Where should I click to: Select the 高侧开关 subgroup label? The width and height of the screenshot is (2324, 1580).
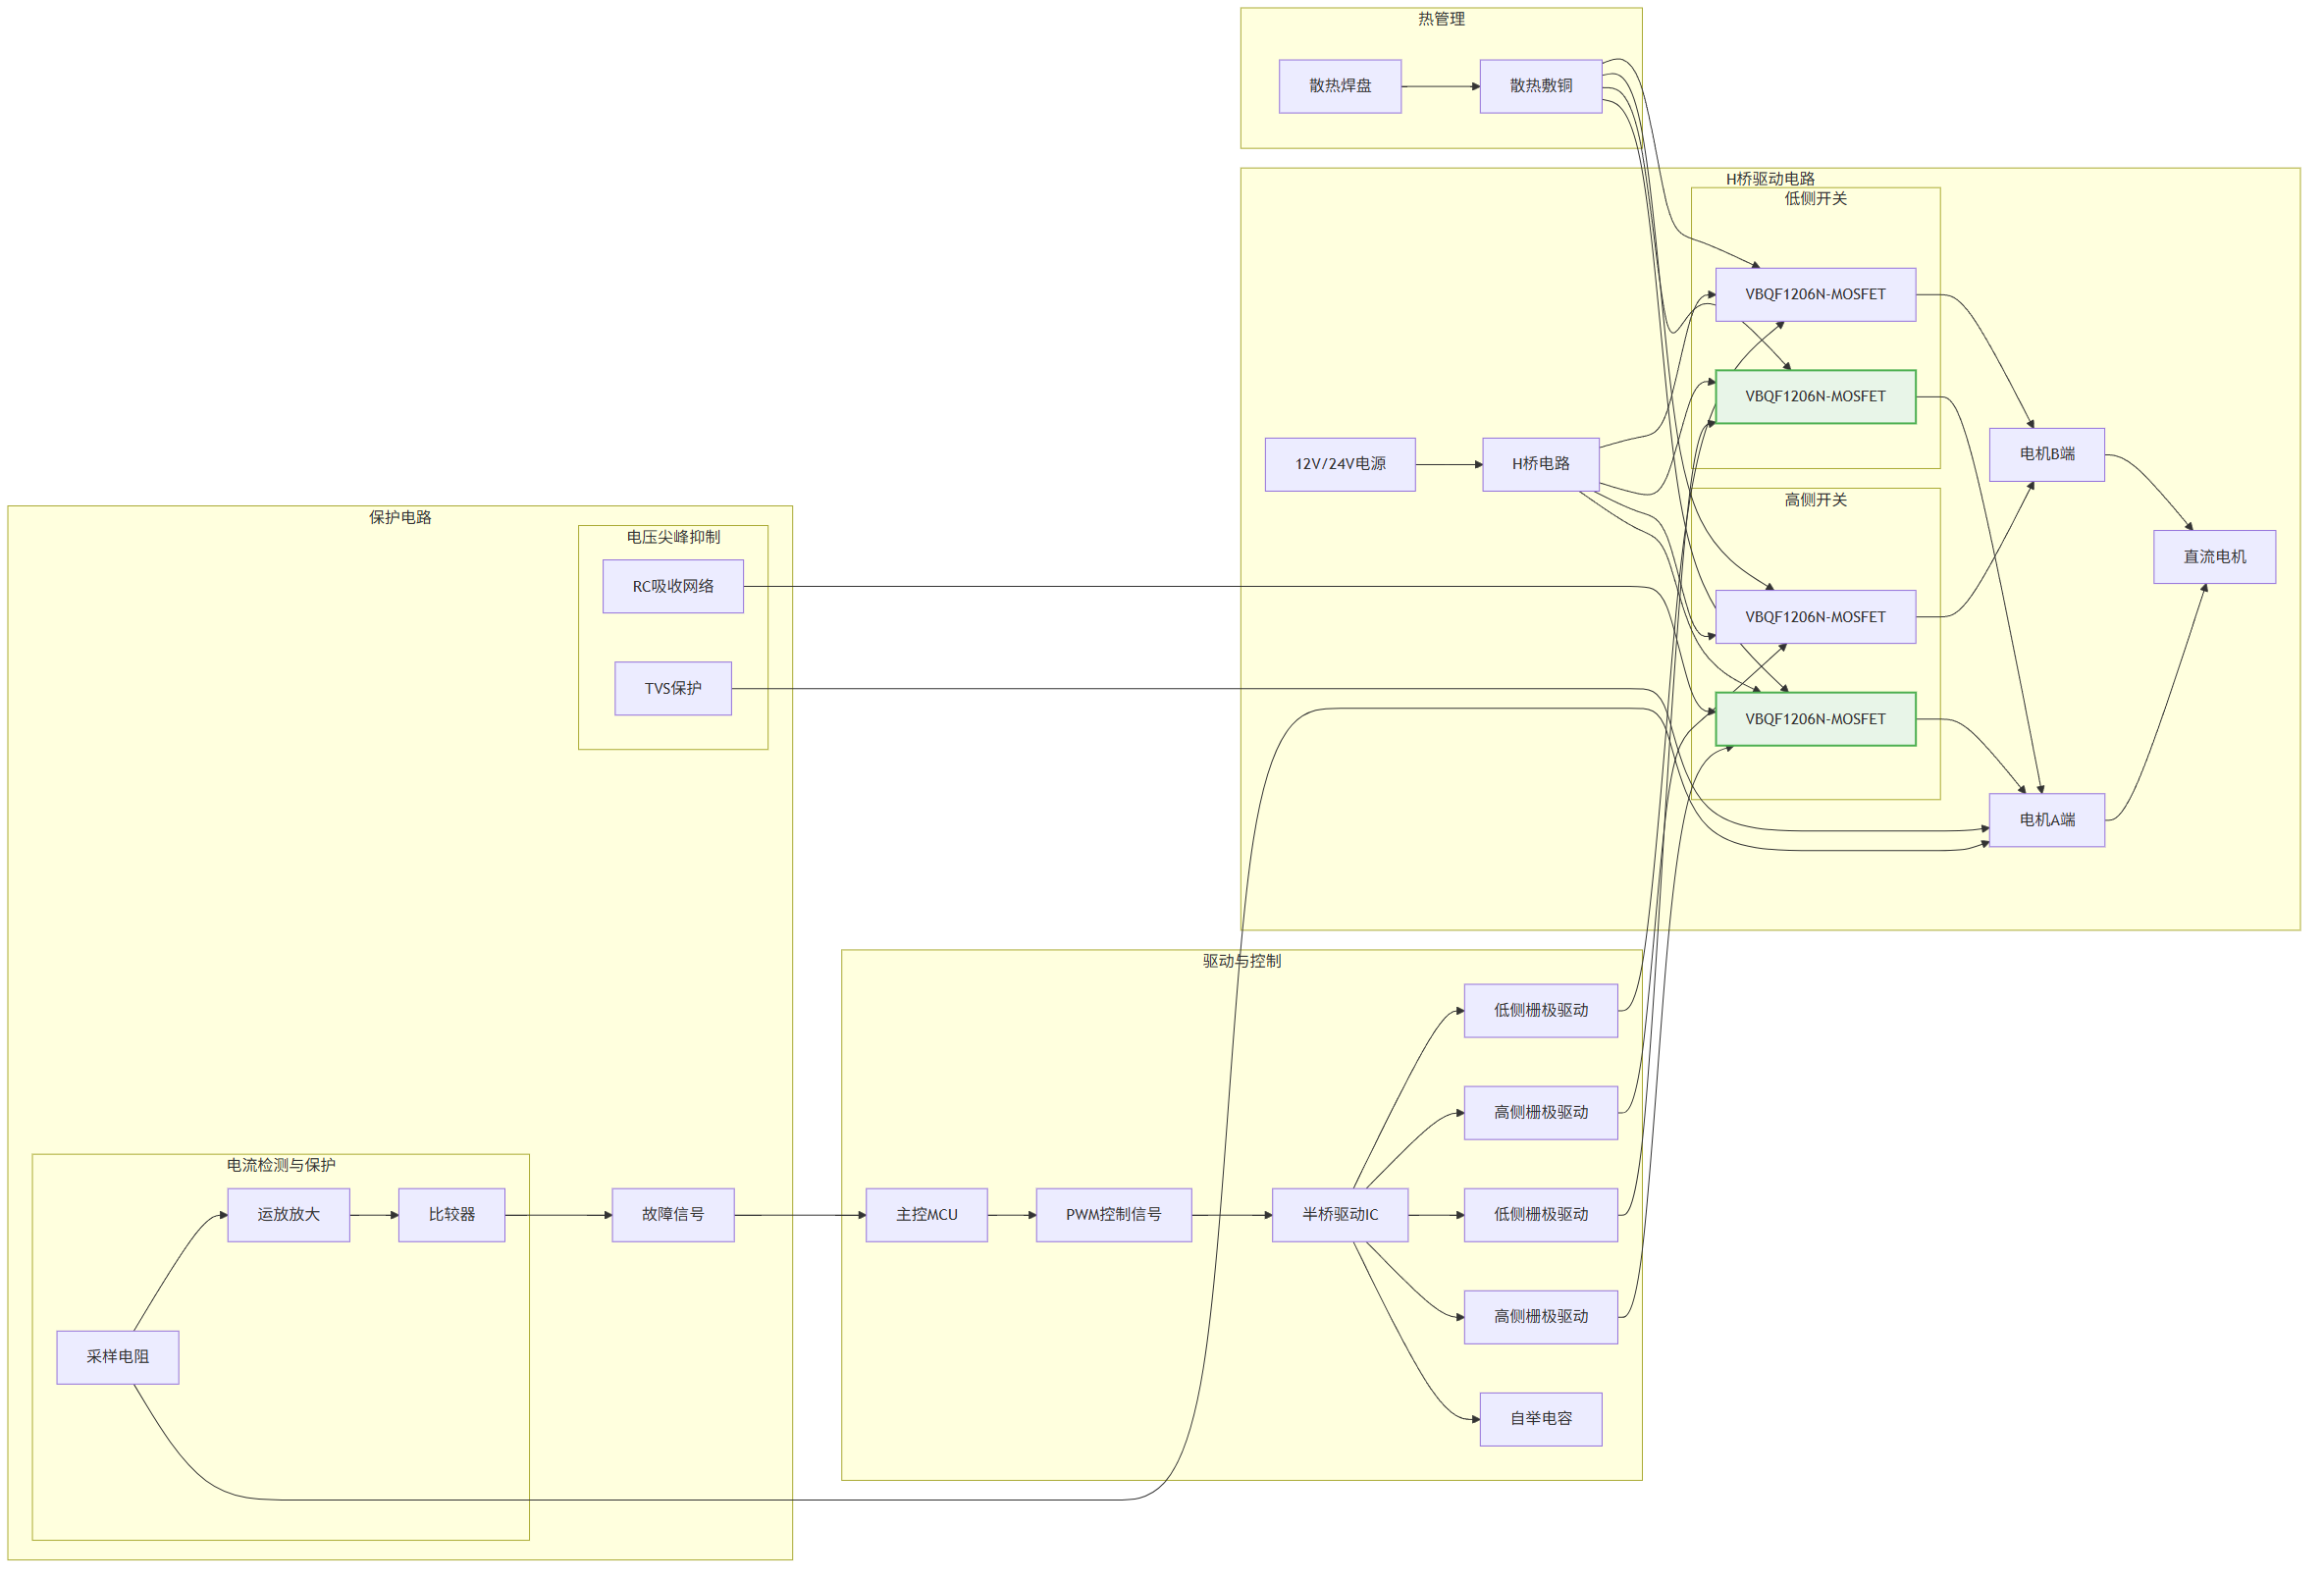1816,500
